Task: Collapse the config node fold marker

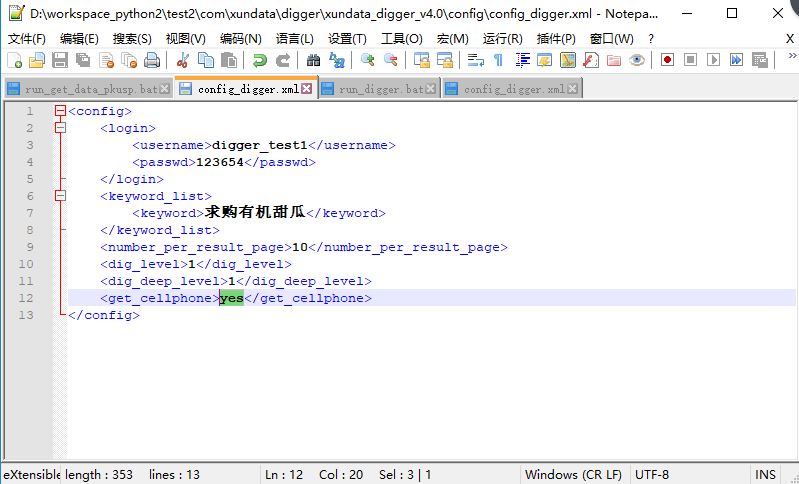Action: click(x=60, y=111)
